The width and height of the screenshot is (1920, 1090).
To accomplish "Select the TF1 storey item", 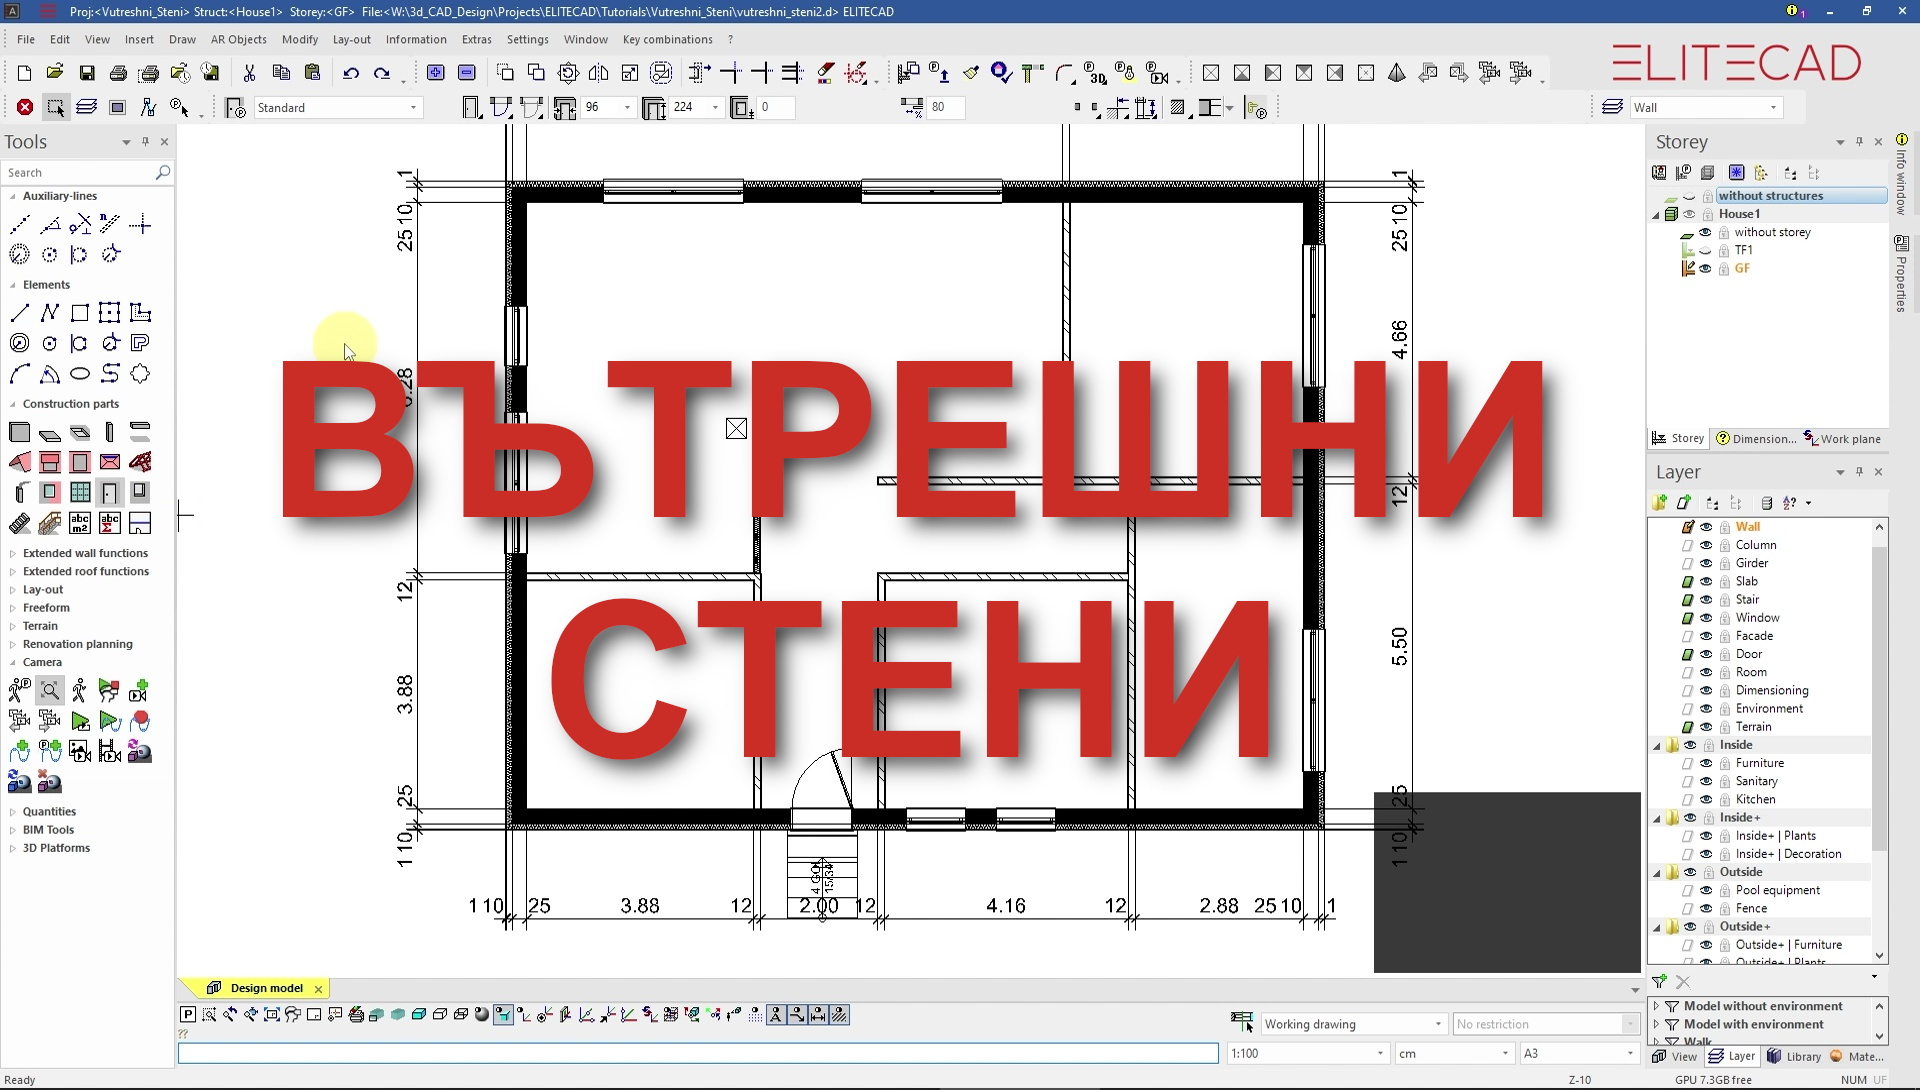I will click(1743, 250).
